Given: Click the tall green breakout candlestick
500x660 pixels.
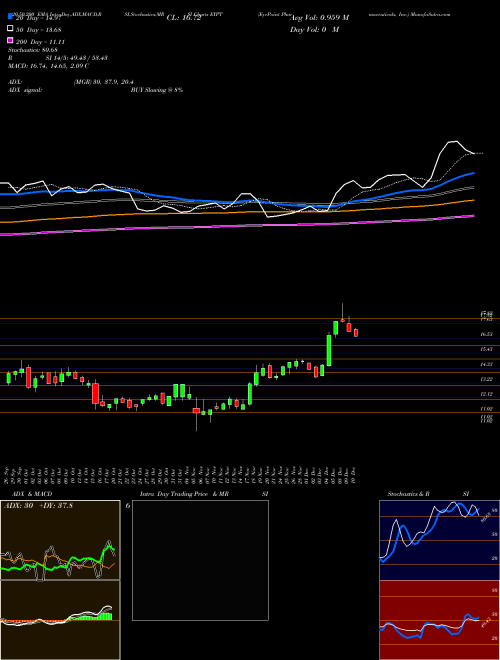Looking at the screenshot, I should [329, 350].
